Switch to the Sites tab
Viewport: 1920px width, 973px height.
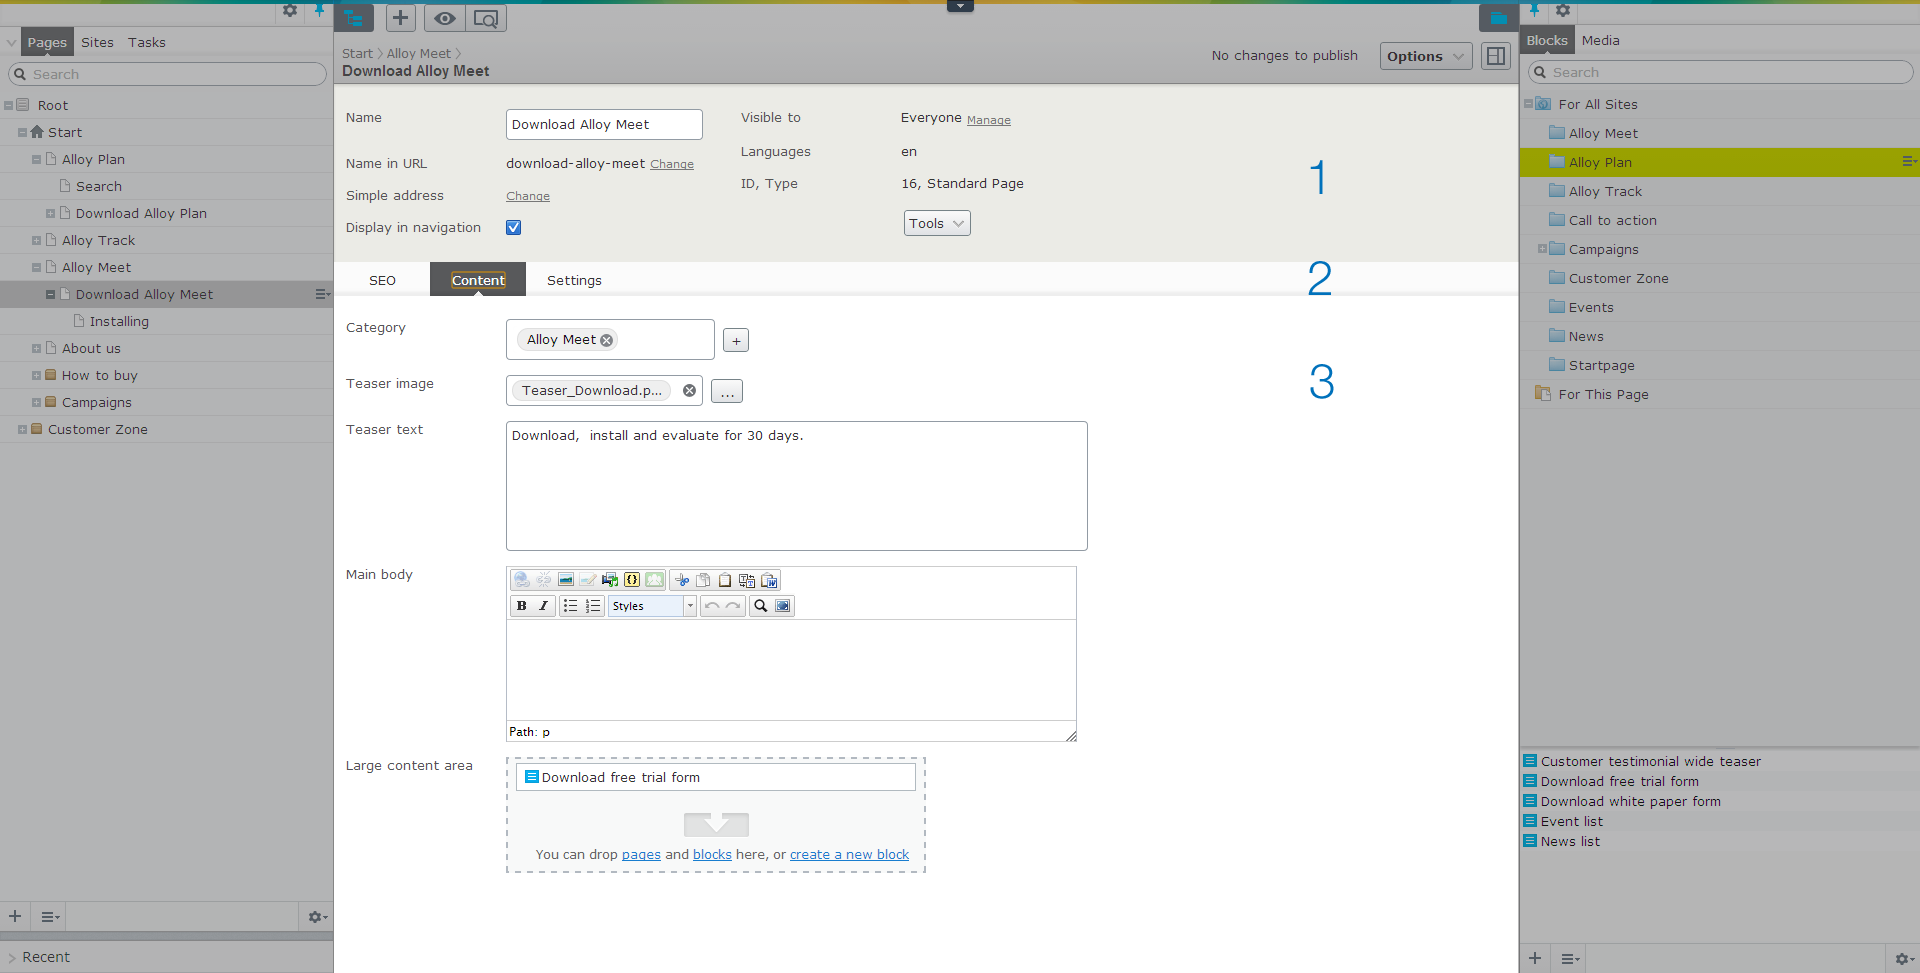pos(97,42)
